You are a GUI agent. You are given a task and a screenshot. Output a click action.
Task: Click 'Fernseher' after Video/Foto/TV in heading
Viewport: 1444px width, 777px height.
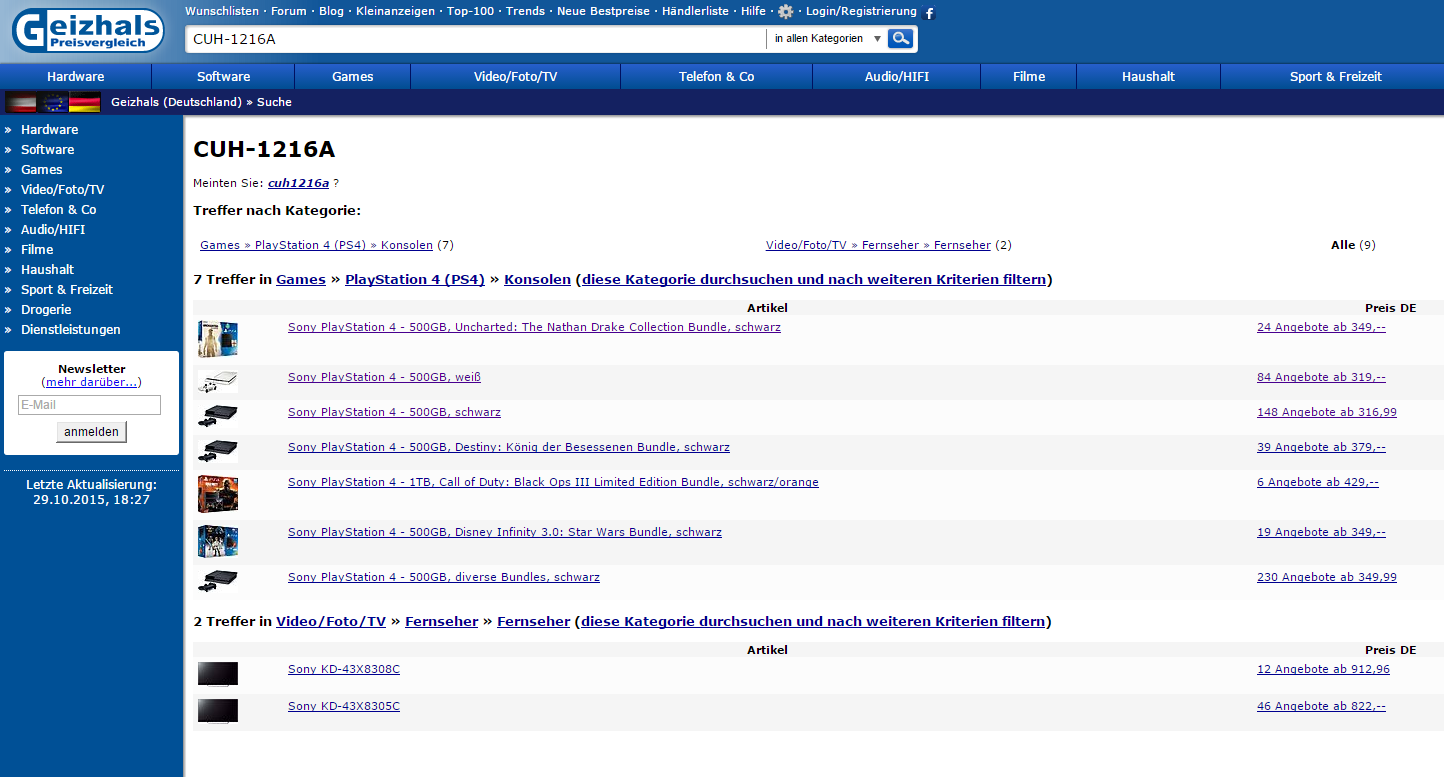click(x=441, y=622)
